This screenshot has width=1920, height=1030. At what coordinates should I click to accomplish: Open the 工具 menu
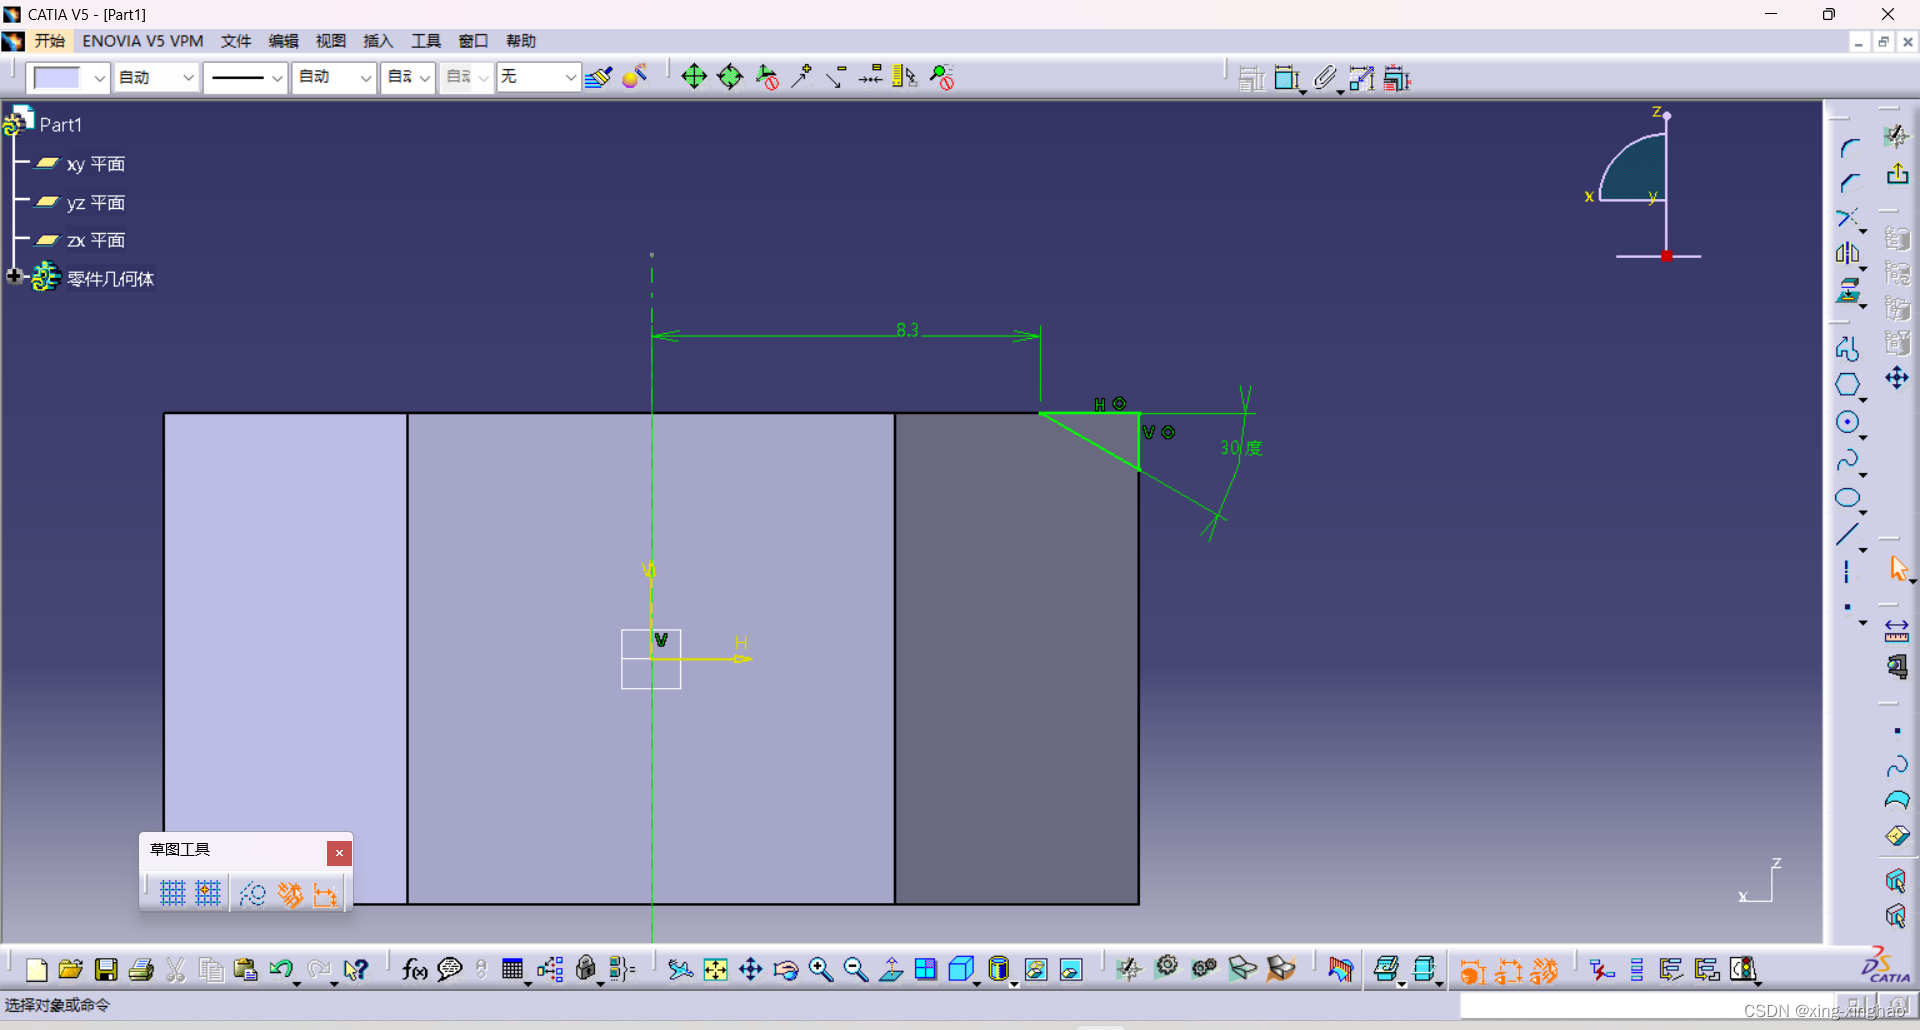point(425,41)
